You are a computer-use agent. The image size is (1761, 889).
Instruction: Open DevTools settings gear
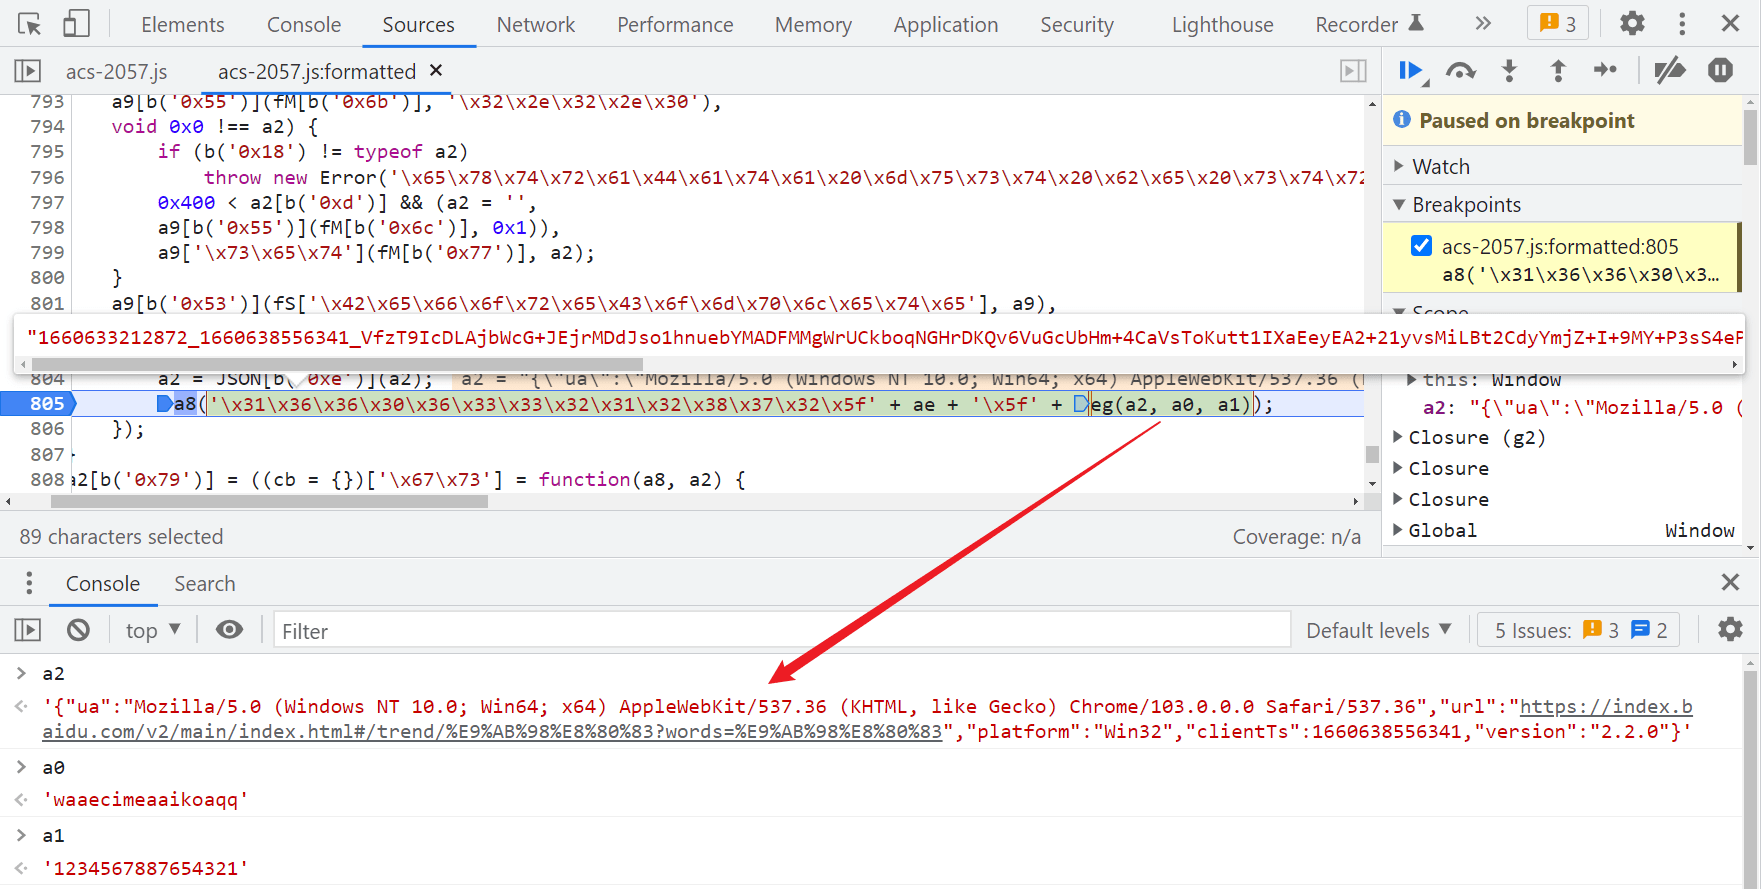(1632, 23)
